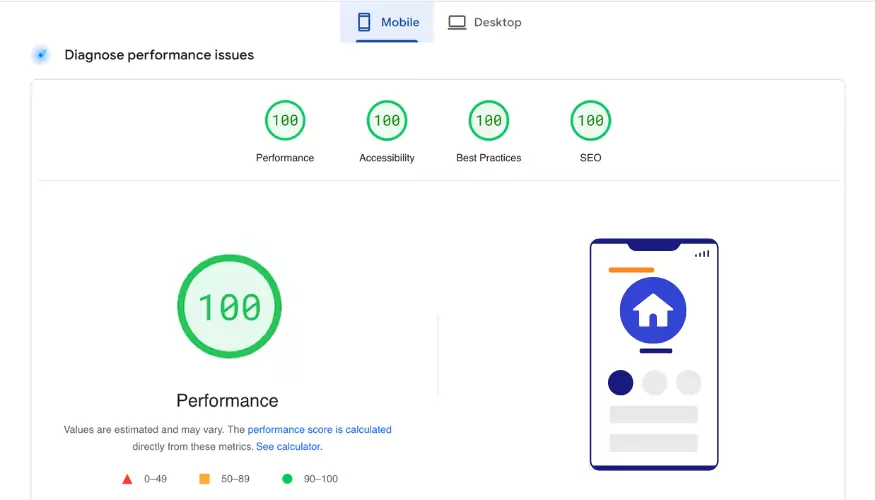Viewport: 875px width, 500px height.
Task: Click the orange square 50–89 legend icon
Action: point(204,479)
